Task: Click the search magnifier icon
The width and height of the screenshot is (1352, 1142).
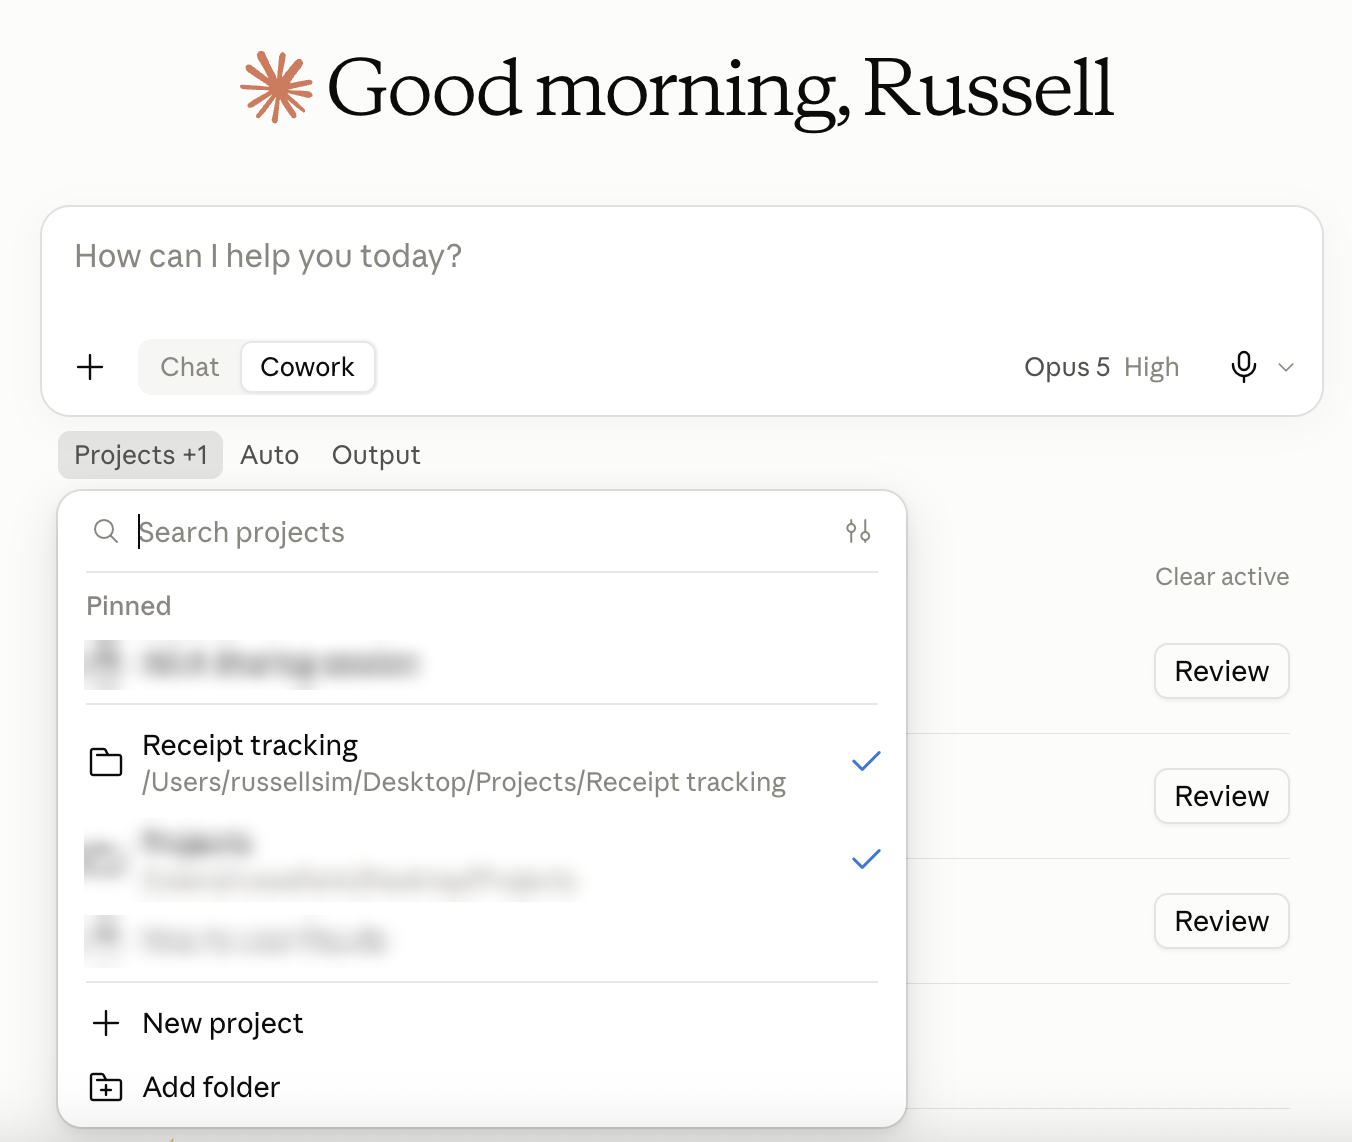Action: [x=106, y=531]
